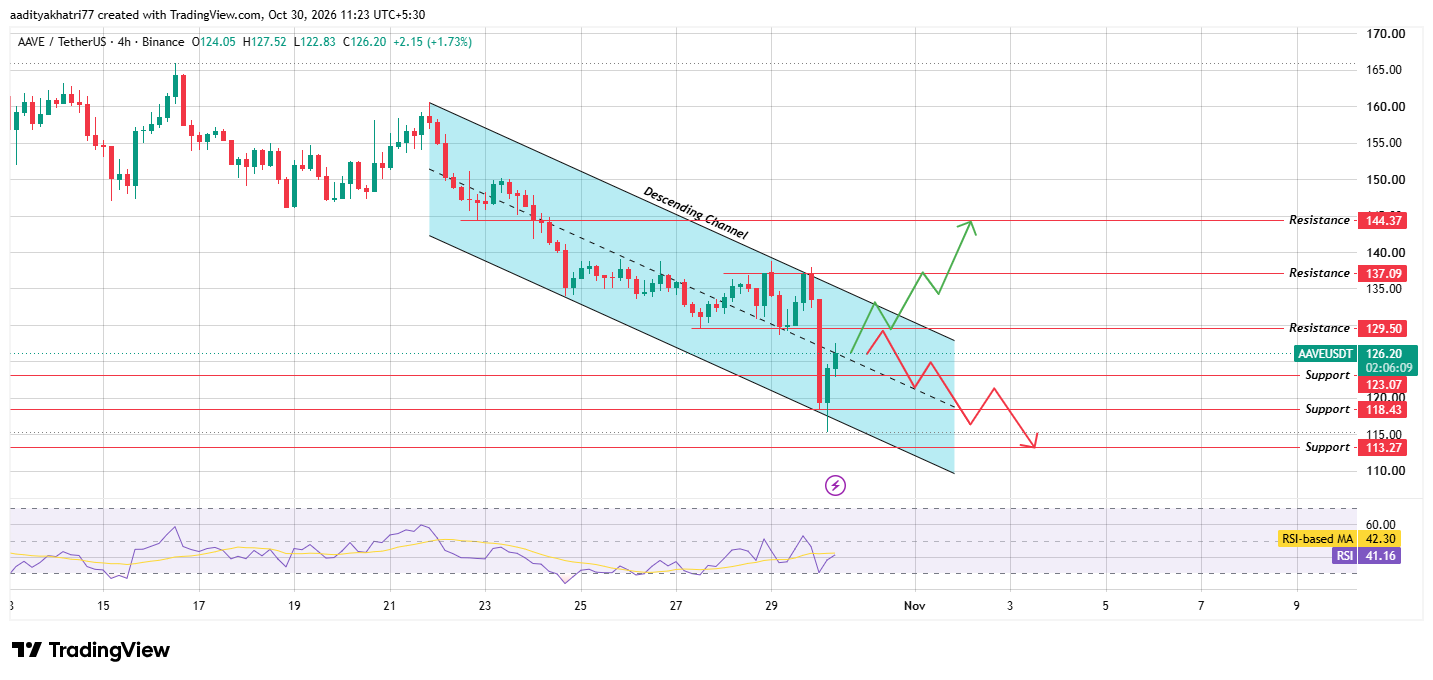Click the purple lightning event icon
The width and height of the screenshot is (1433, 680).
[x=836, y=486]
